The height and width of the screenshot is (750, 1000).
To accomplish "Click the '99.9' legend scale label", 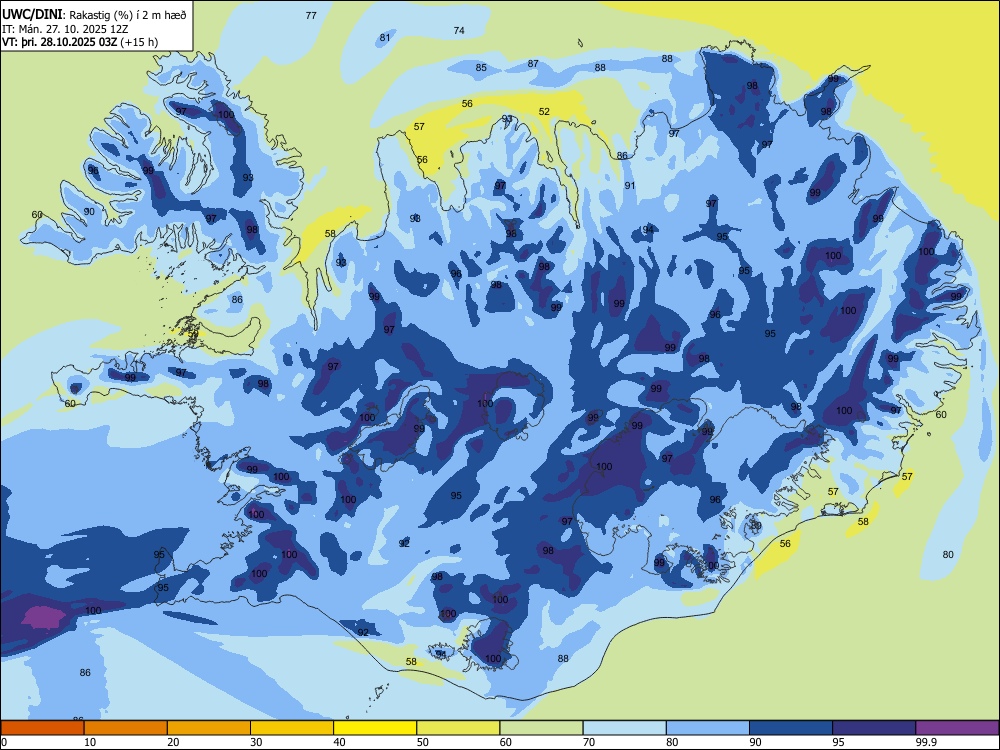I will click(926, 742).
